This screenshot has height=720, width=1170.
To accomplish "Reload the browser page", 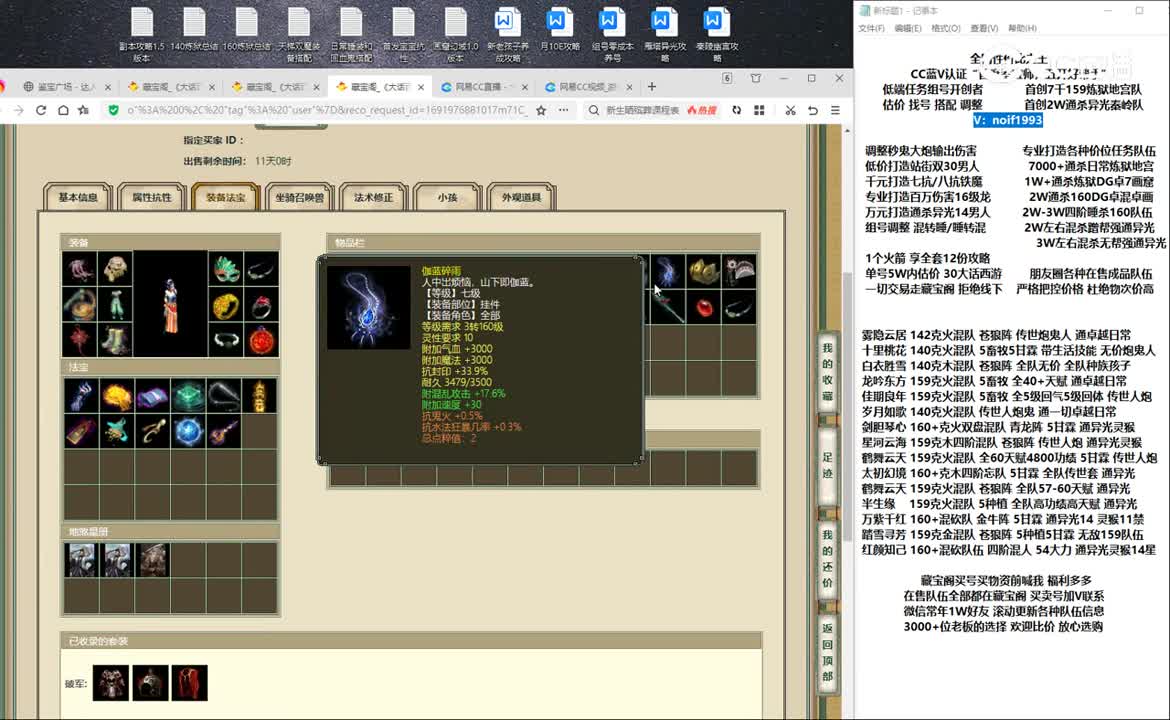I will [x=41, y=110].
